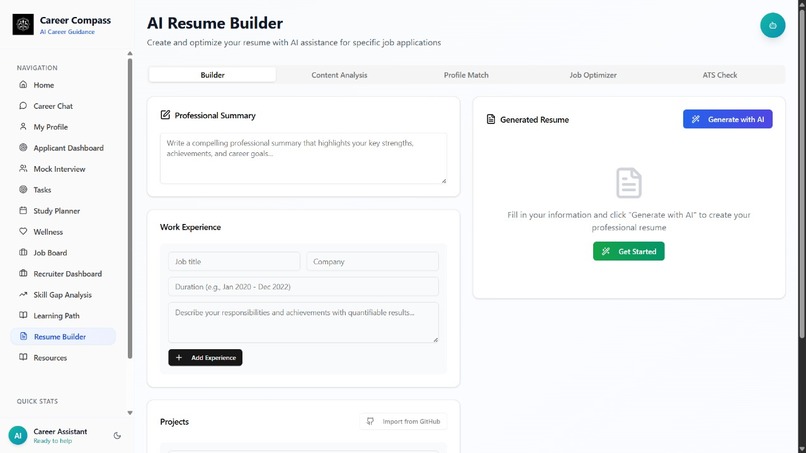The height and width of the screenshot is (453, 806).
Task: Open Wellness heart icon
Action: coord(23,231)
